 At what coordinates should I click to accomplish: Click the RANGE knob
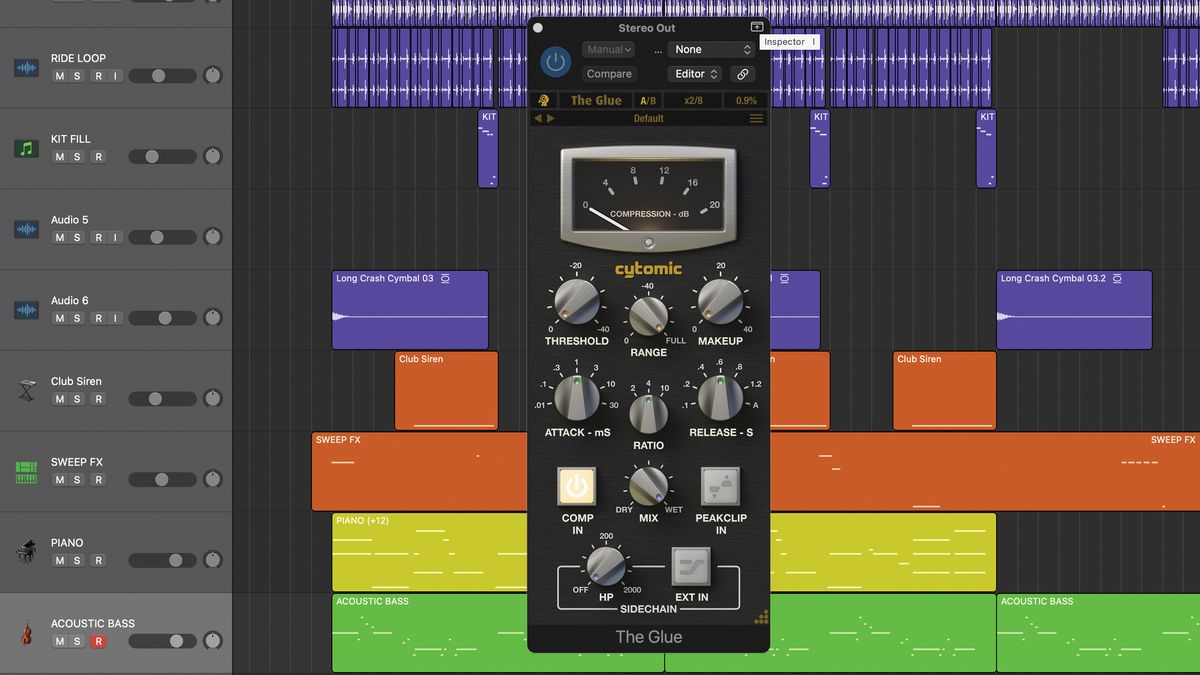click(648, 316)
